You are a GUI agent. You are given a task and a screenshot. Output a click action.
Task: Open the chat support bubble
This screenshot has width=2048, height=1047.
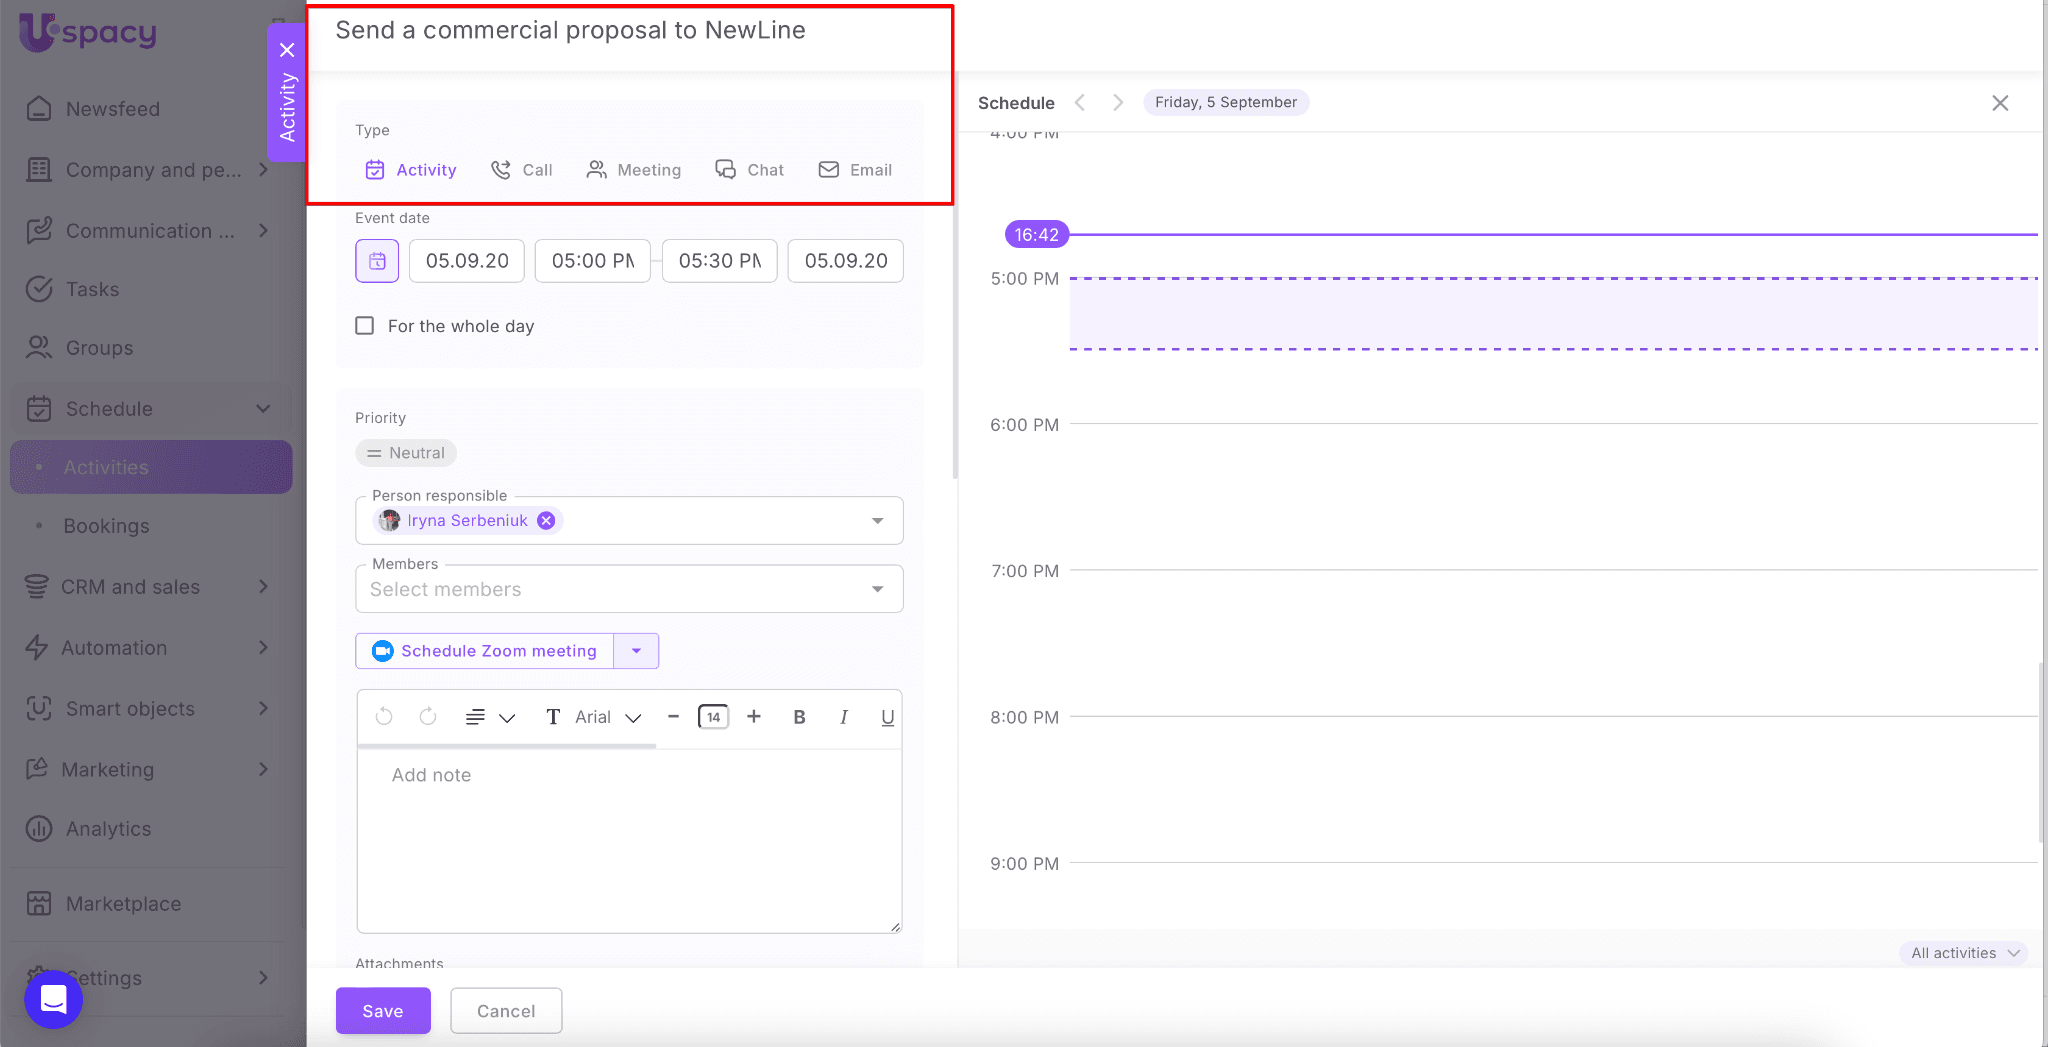point(53,999)
